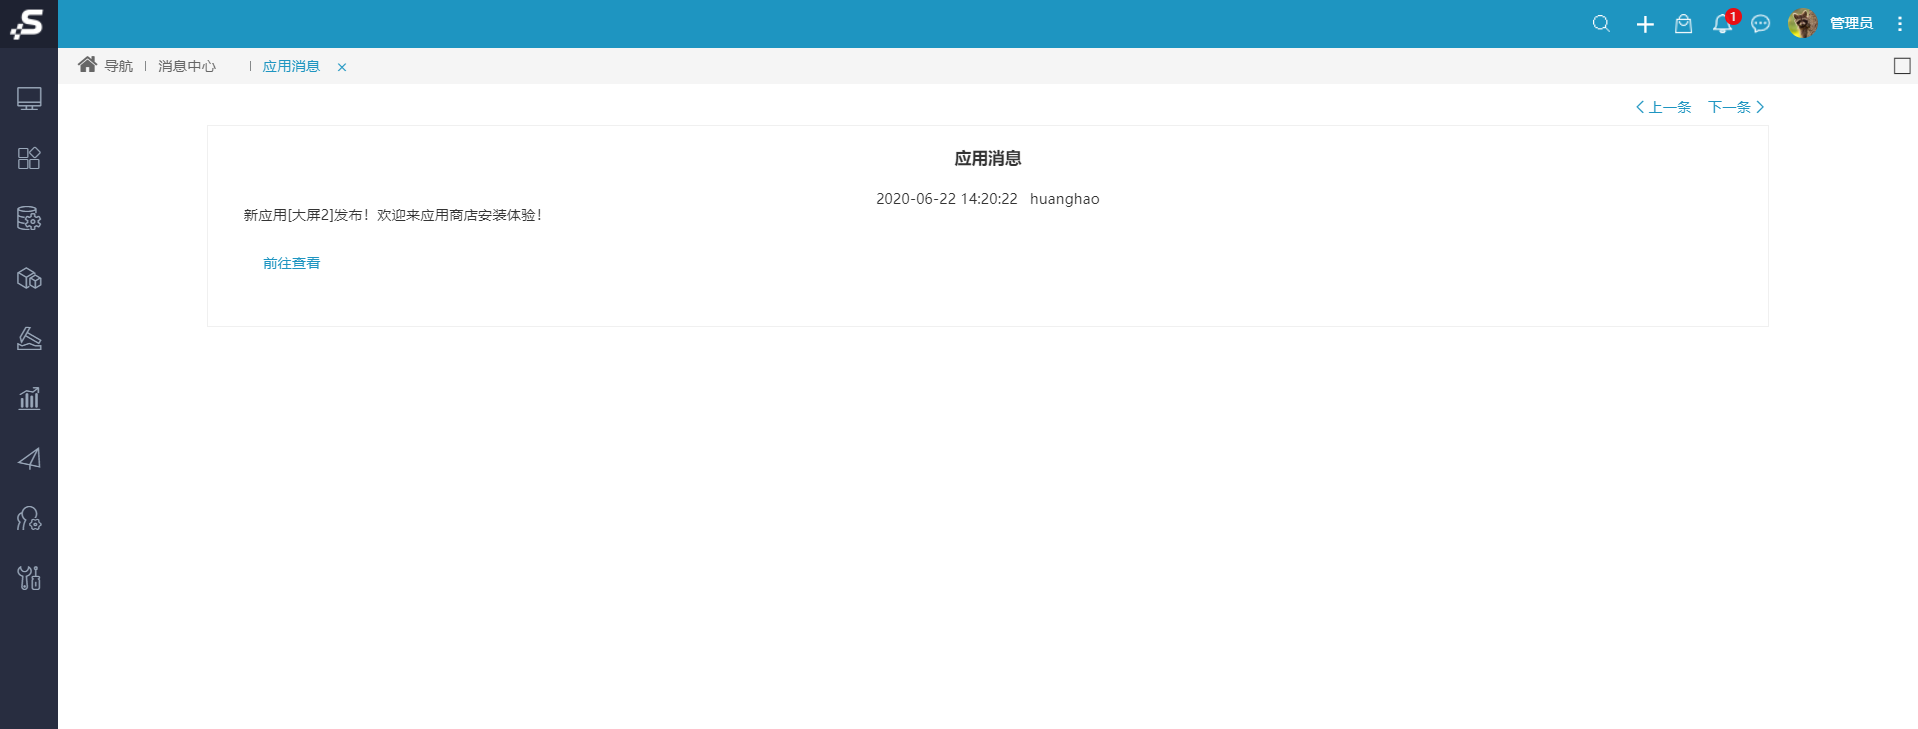Click the sender name huanghao
This screenshot has height=729, width=1918.
coord(1065,199)
